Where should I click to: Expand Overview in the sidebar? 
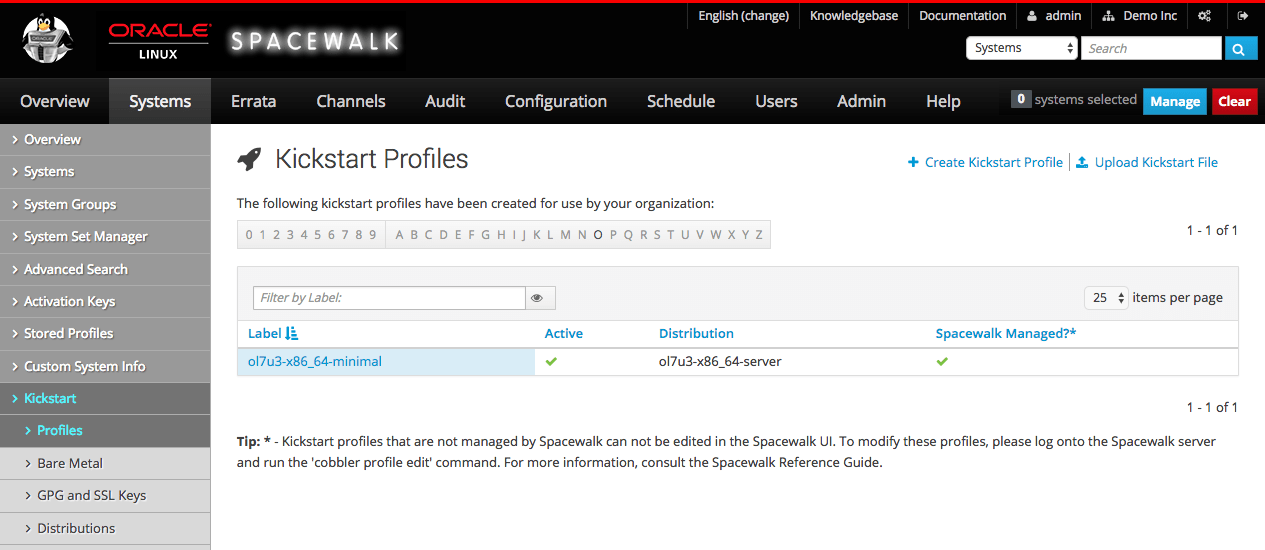point(105,140)
